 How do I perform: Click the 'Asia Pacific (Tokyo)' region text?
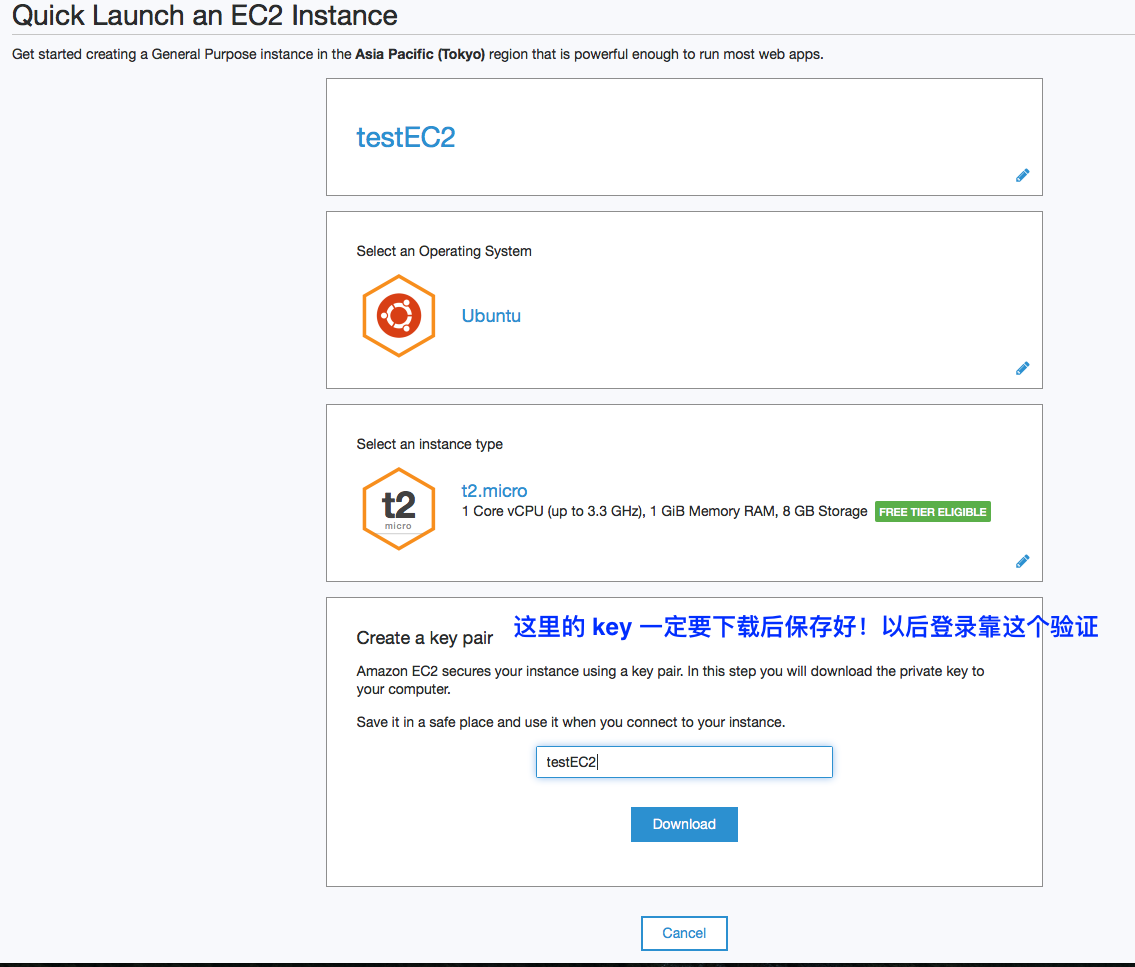coord(420,54)
